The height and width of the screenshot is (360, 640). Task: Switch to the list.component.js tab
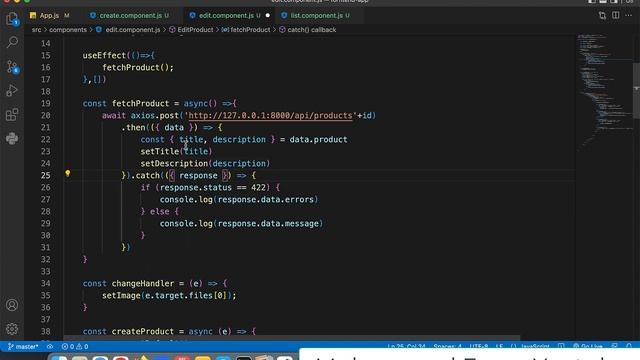click(316, 16)
